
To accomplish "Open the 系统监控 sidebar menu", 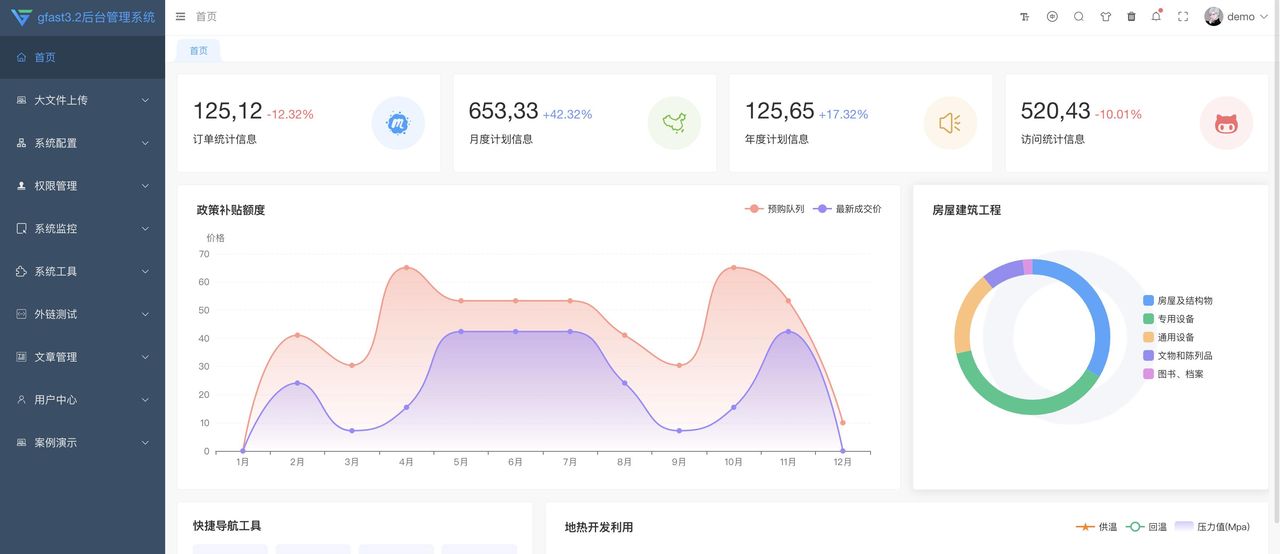I will tap(82, 229).
